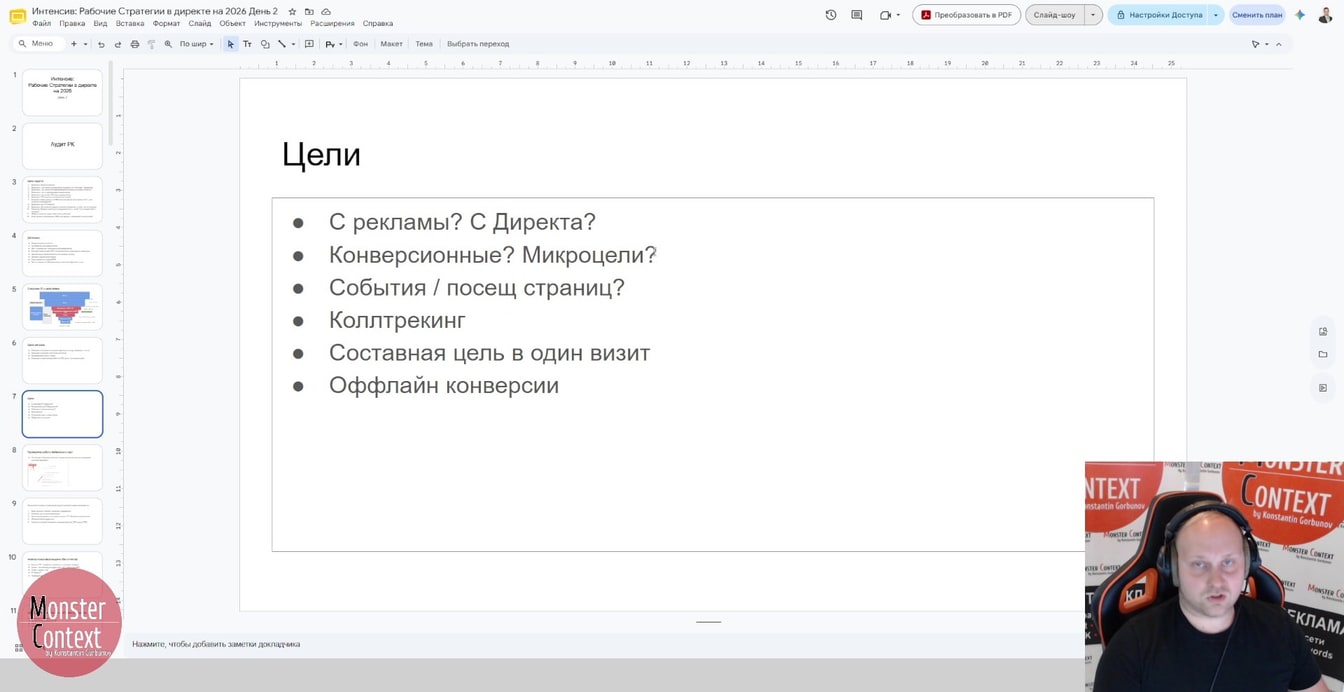1344x692 pixels.
Task: Click the video camera meeting icon
Action: coord(885,15)
